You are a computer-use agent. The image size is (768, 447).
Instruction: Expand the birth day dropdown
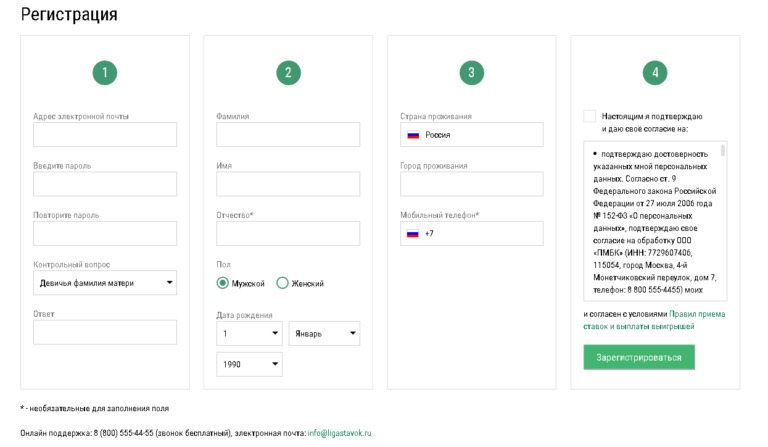249,333
